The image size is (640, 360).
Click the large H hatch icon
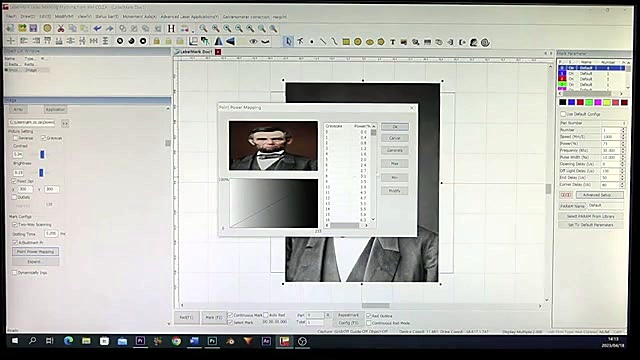tap(171, 28)
